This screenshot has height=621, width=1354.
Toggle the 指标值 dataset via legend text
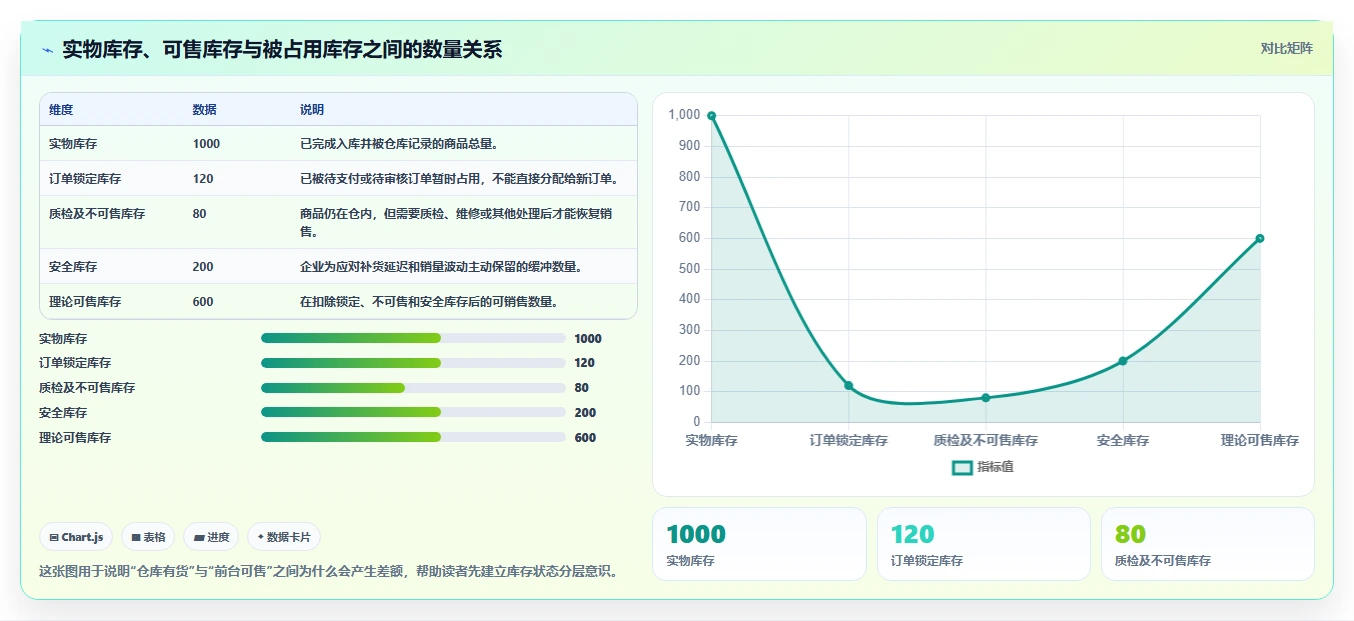[x=995, y=467]
